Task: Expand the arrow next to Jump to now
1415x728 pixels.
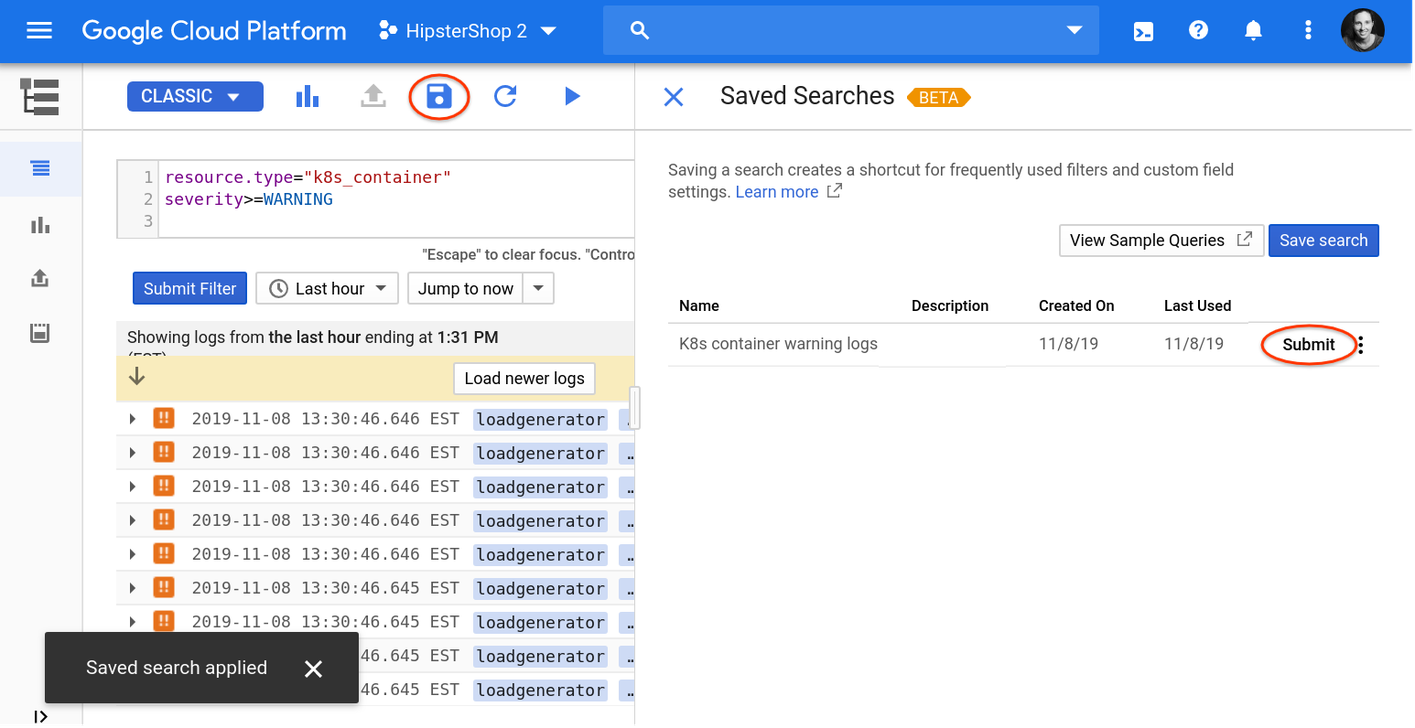Action: (x=538, y=288)
